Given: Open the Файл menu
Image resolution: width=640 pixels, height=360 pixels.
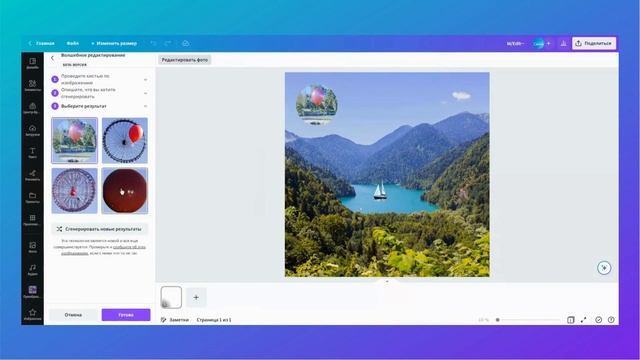Looking at the screenshot, I should click(73, 43).
